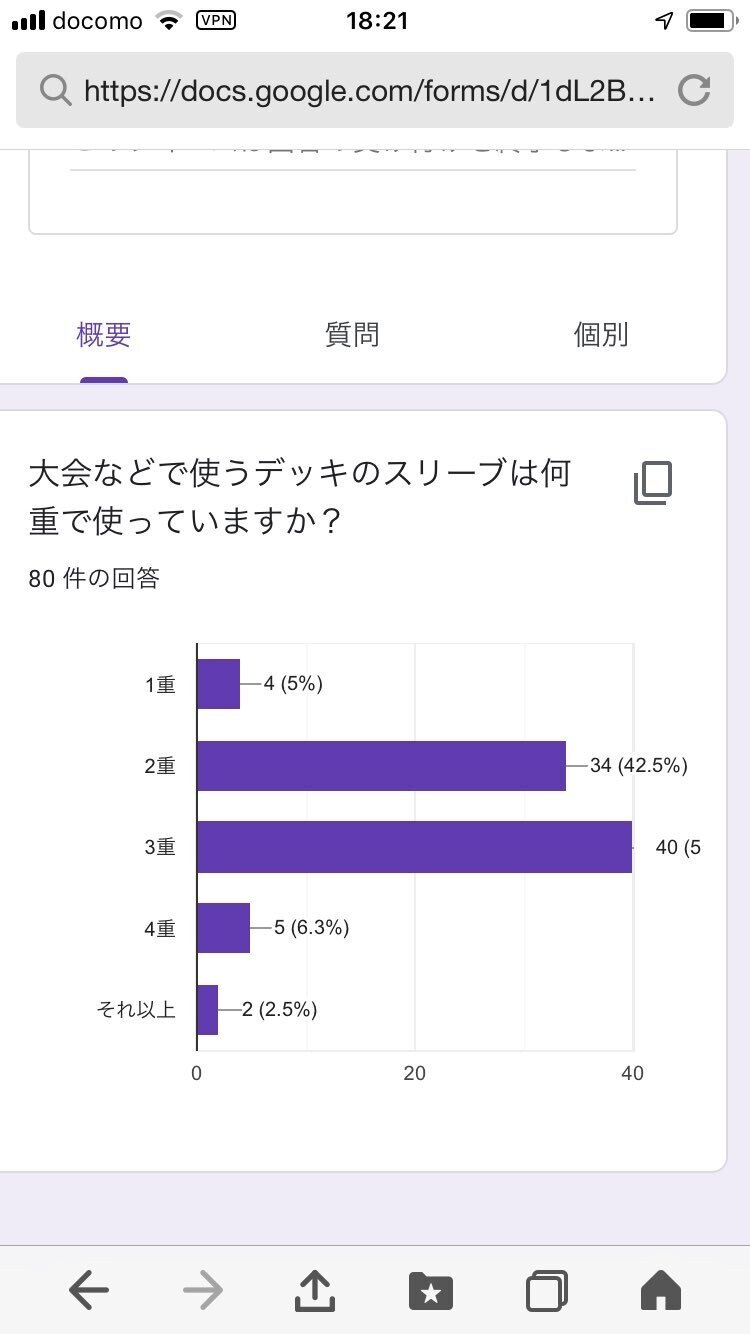Viewport: 750px width, 1334px height.
Task: Tap the magnifier icon in the address bar
Action: [x=53, y=90]
